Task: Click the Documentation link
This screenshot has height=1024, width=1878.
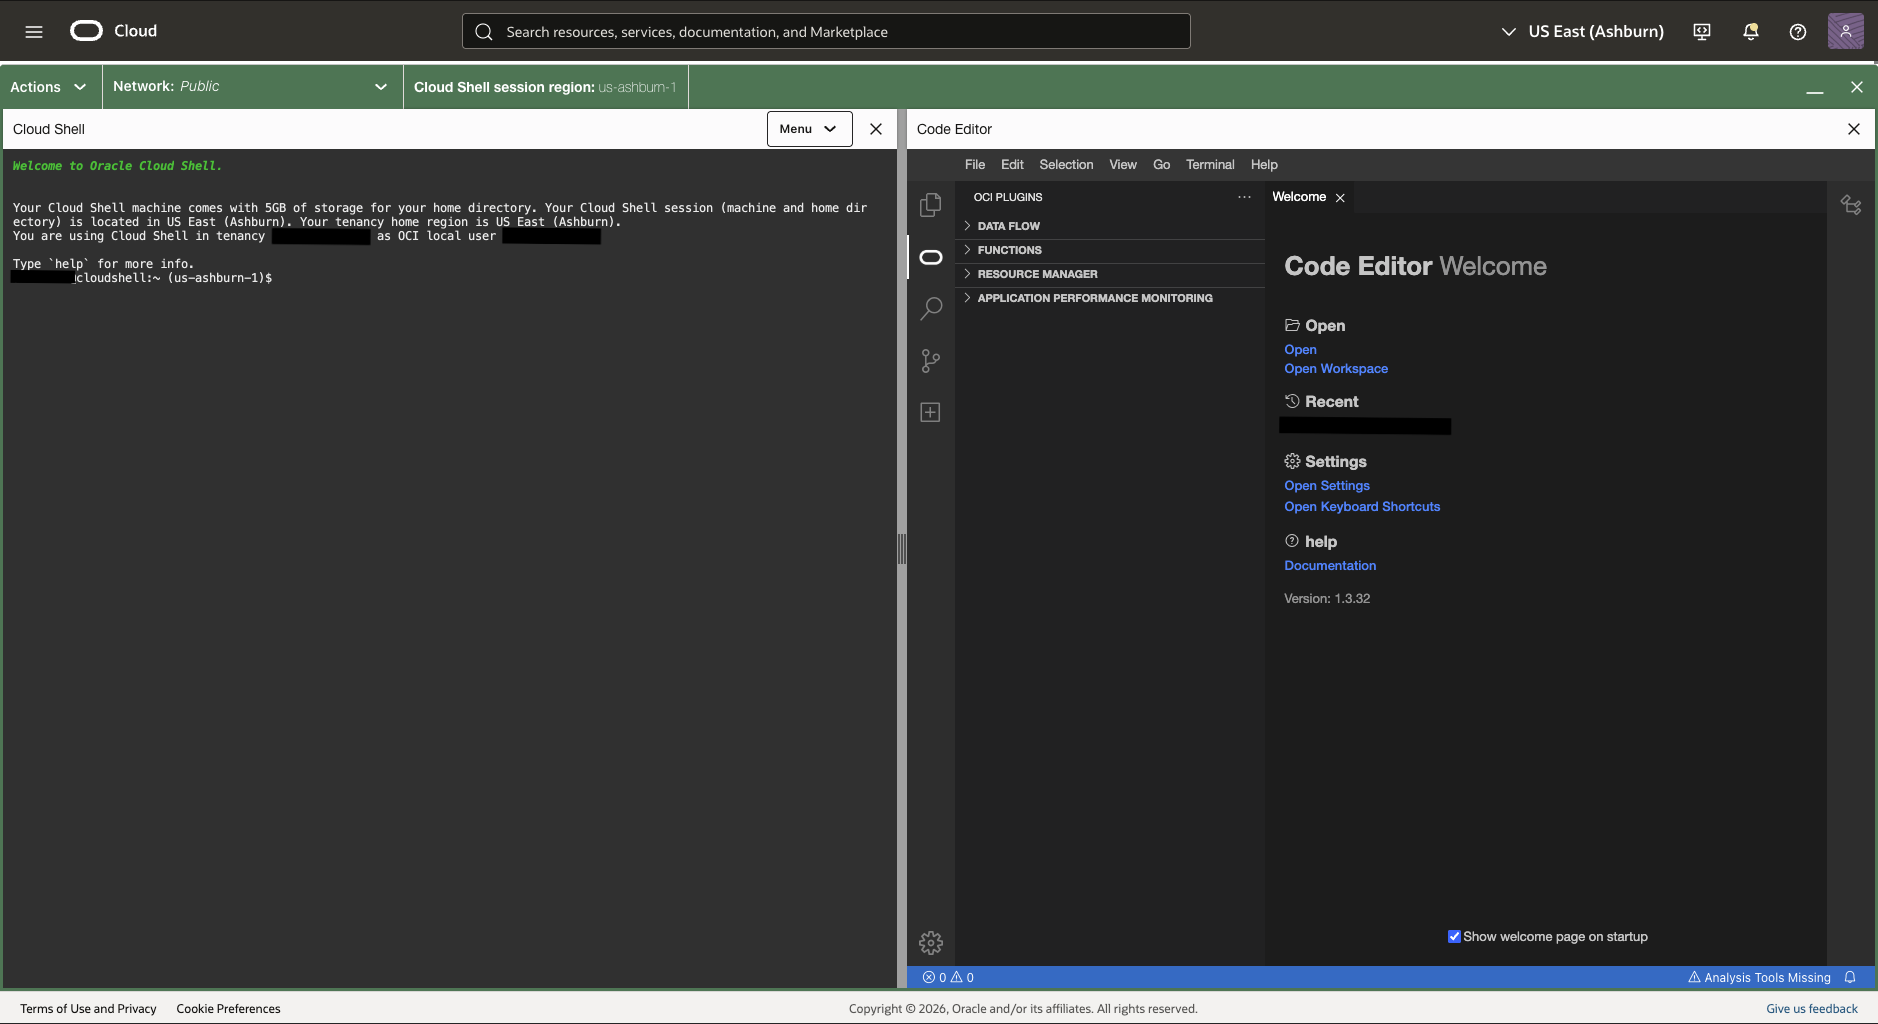Action: [1330, 566]
